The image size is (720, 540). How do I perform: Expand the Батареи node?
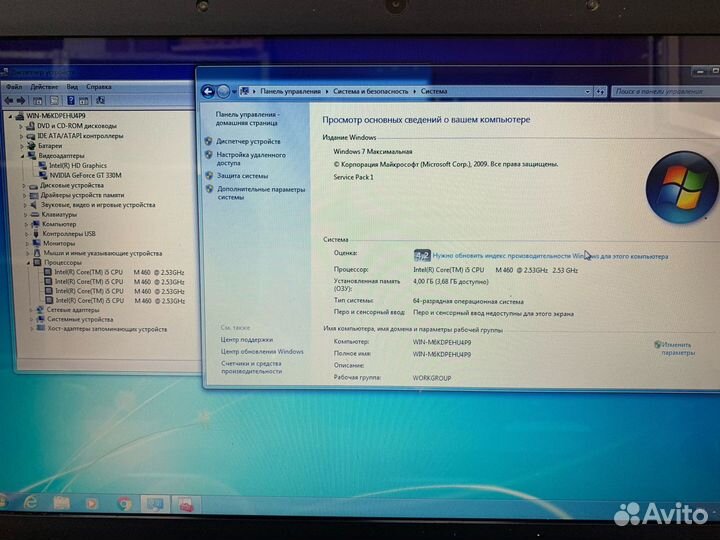point(22,146)
